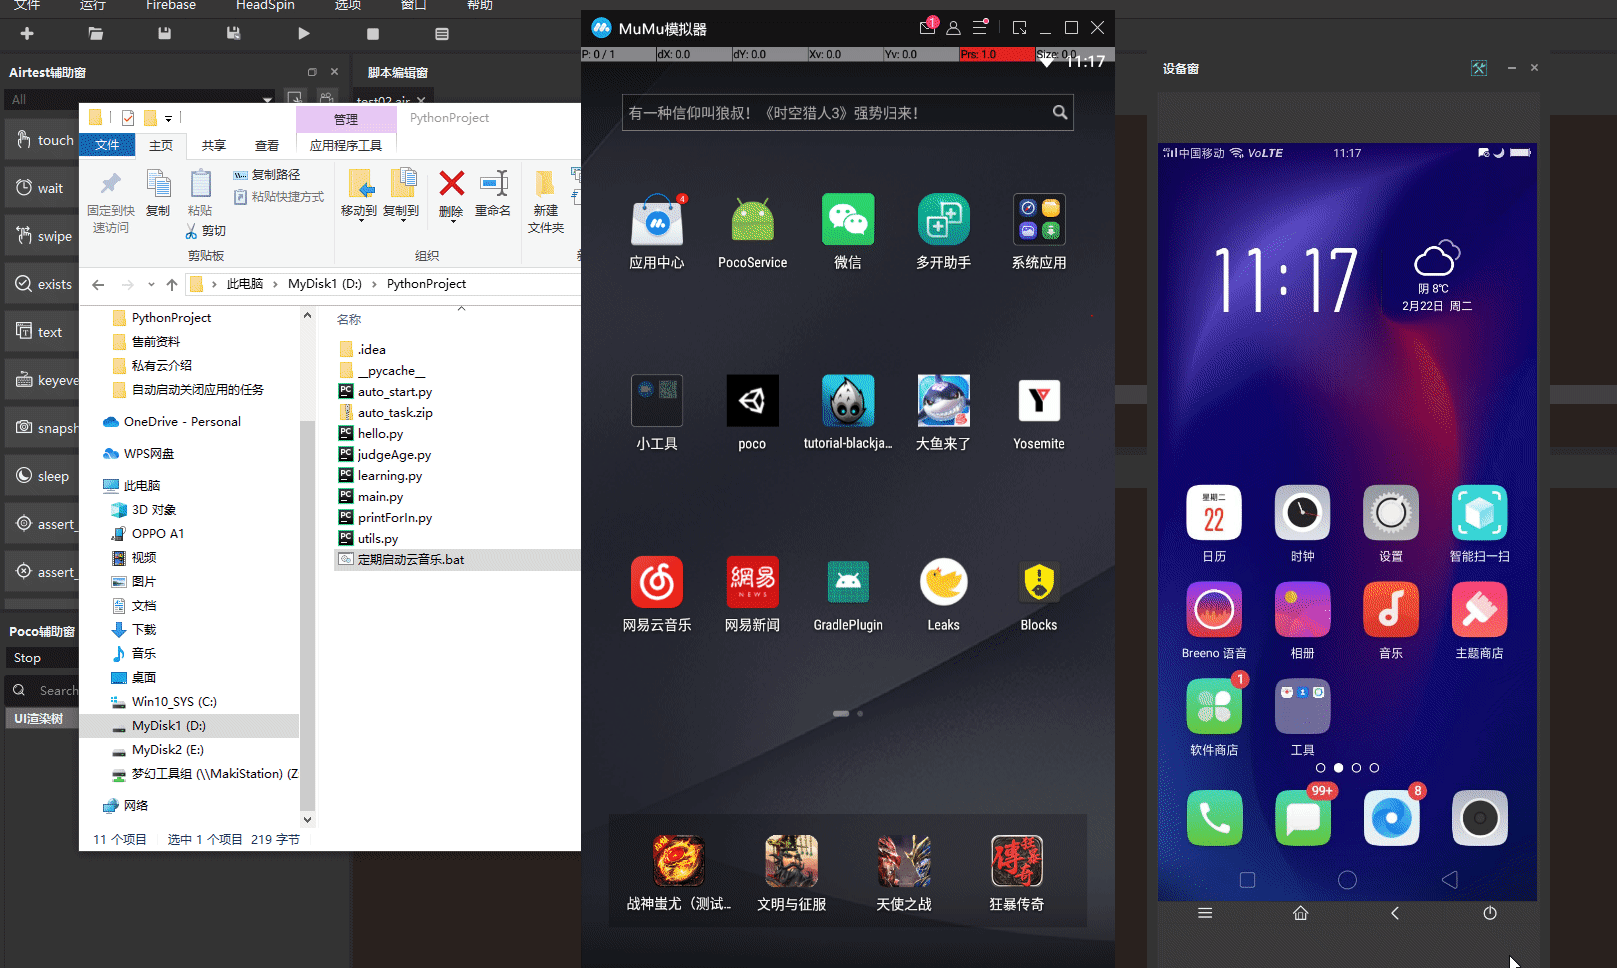Click 重命名 rename in Explorer ribbon

(x=493, y=194)
